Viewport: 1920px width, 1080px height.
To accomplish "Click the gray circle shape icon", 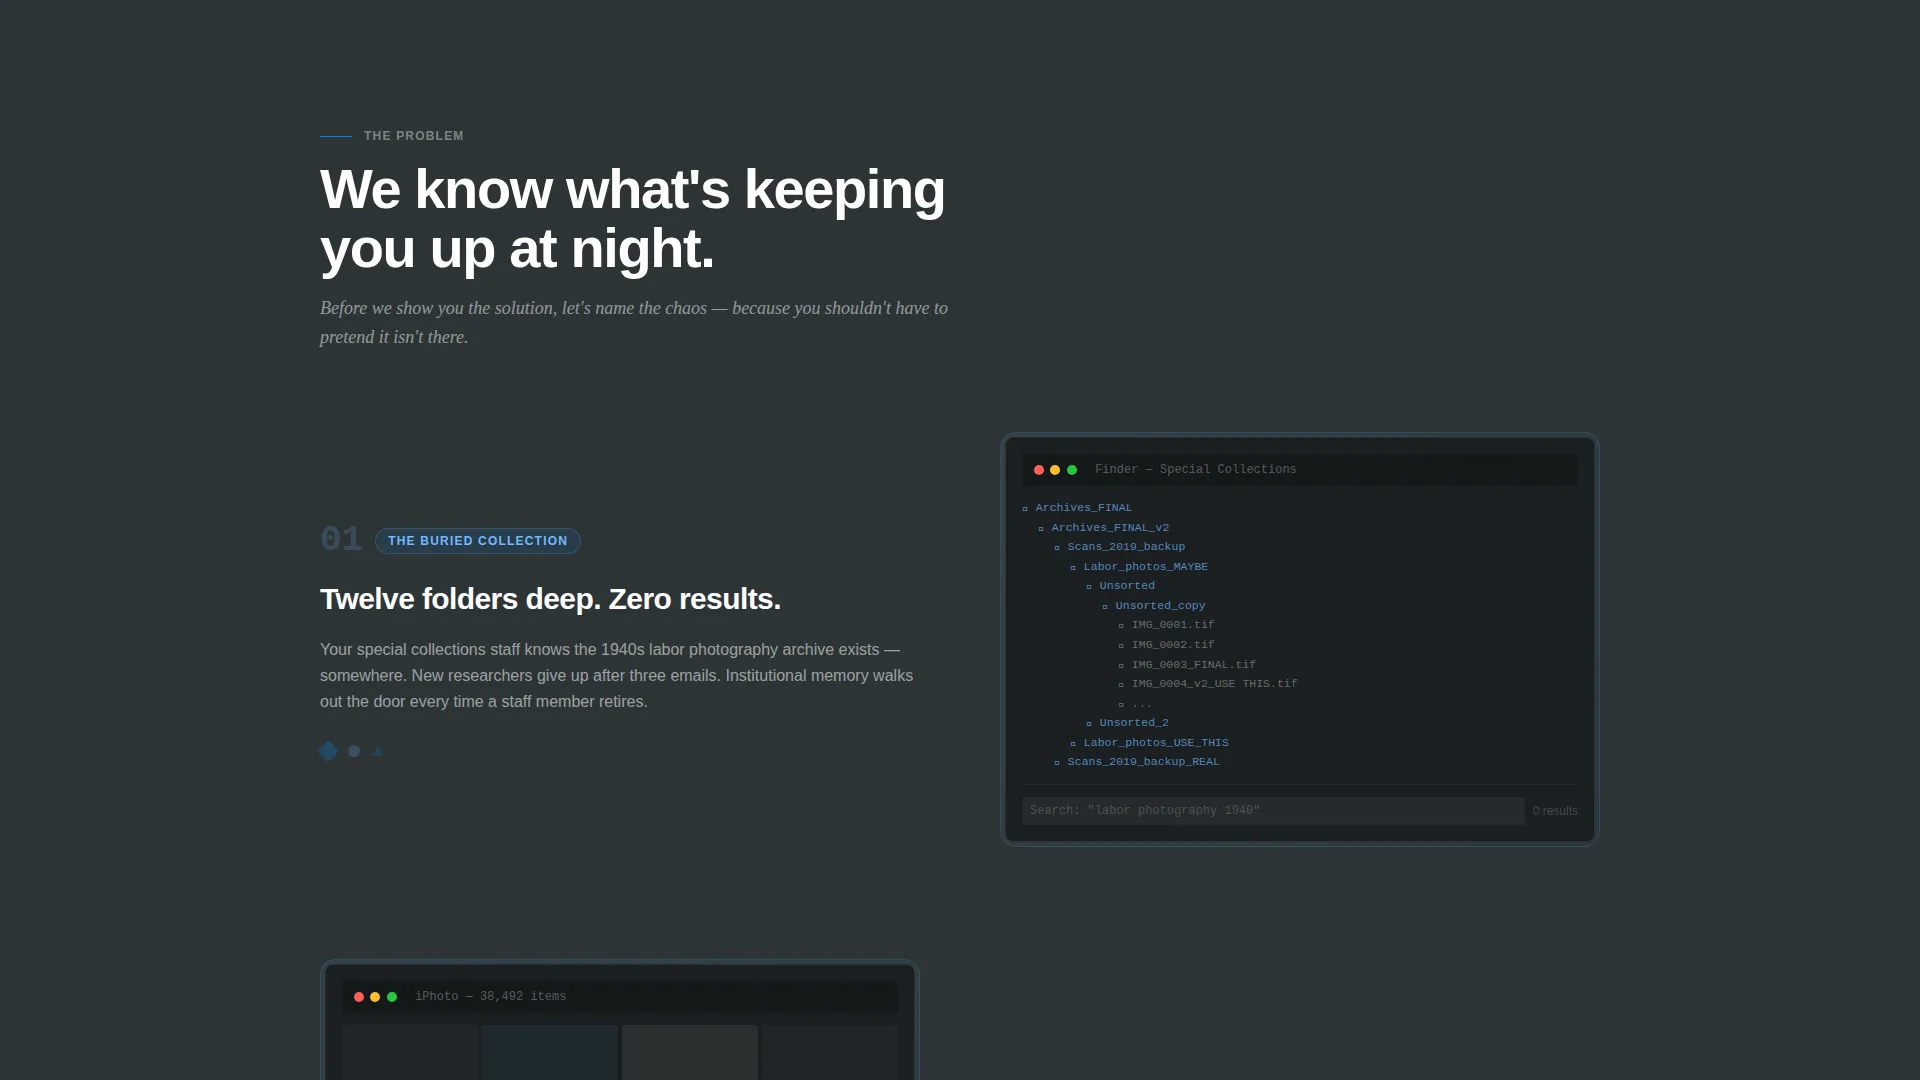I will point(354,751).
